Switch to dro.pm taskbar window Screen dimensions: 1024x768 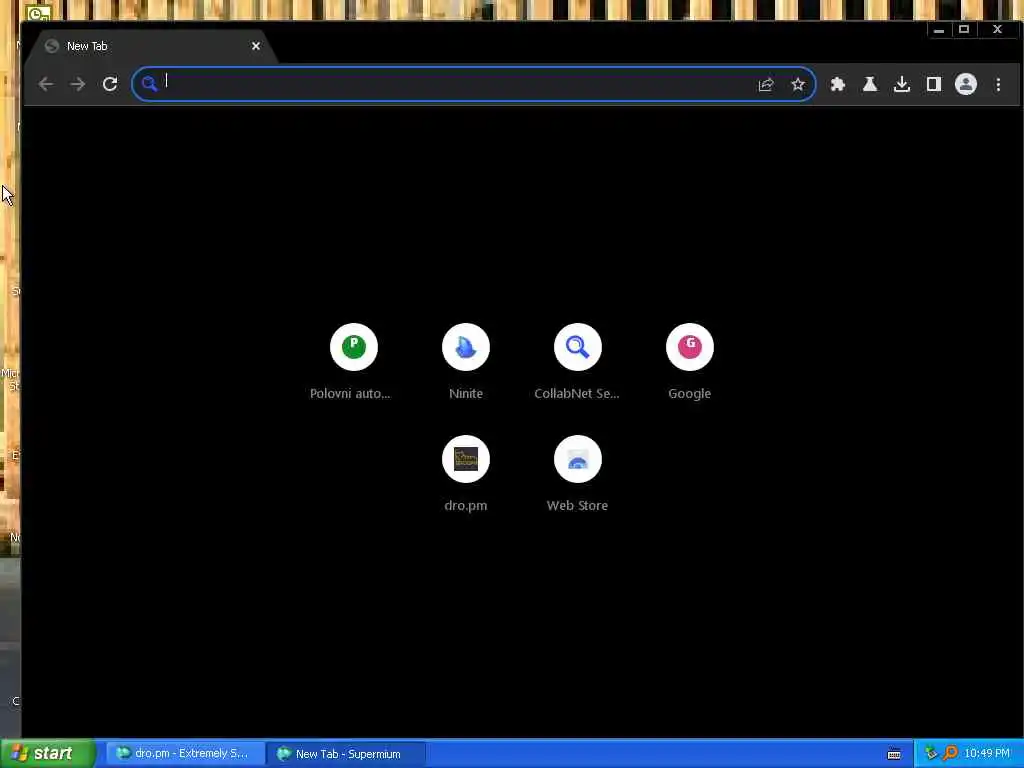click(x=185, y=754)
